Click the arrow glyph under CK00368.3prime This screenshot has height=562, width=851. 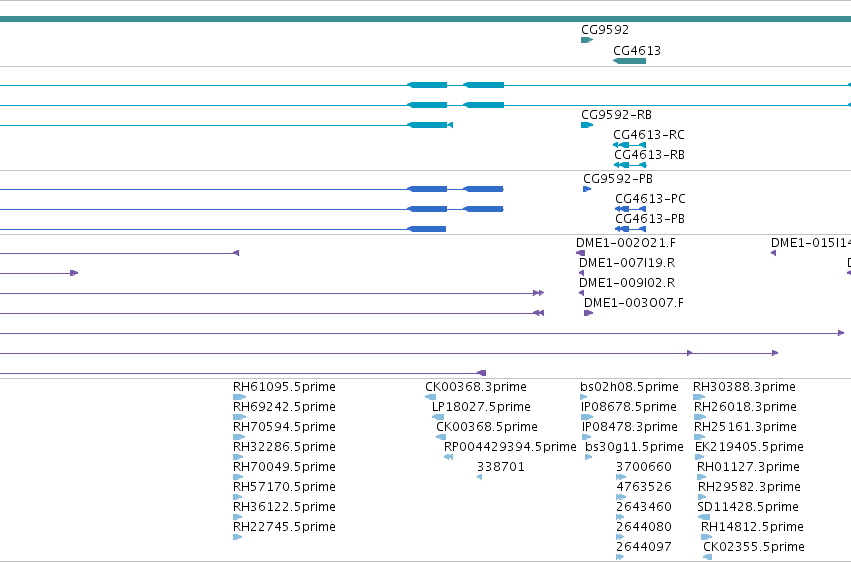pyautogui.click(x=430, y=397)
